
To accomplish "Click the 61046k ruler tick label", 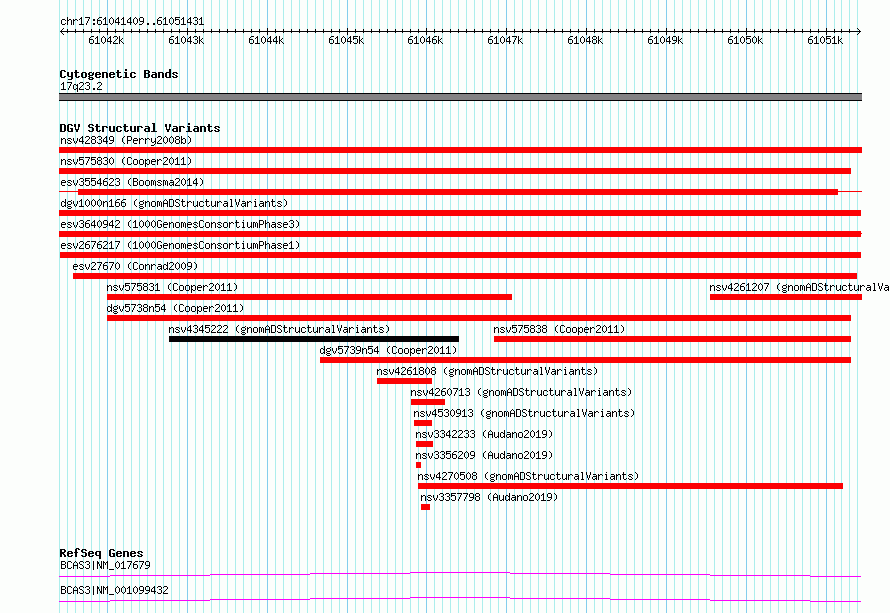I will (x=425, y=40).
